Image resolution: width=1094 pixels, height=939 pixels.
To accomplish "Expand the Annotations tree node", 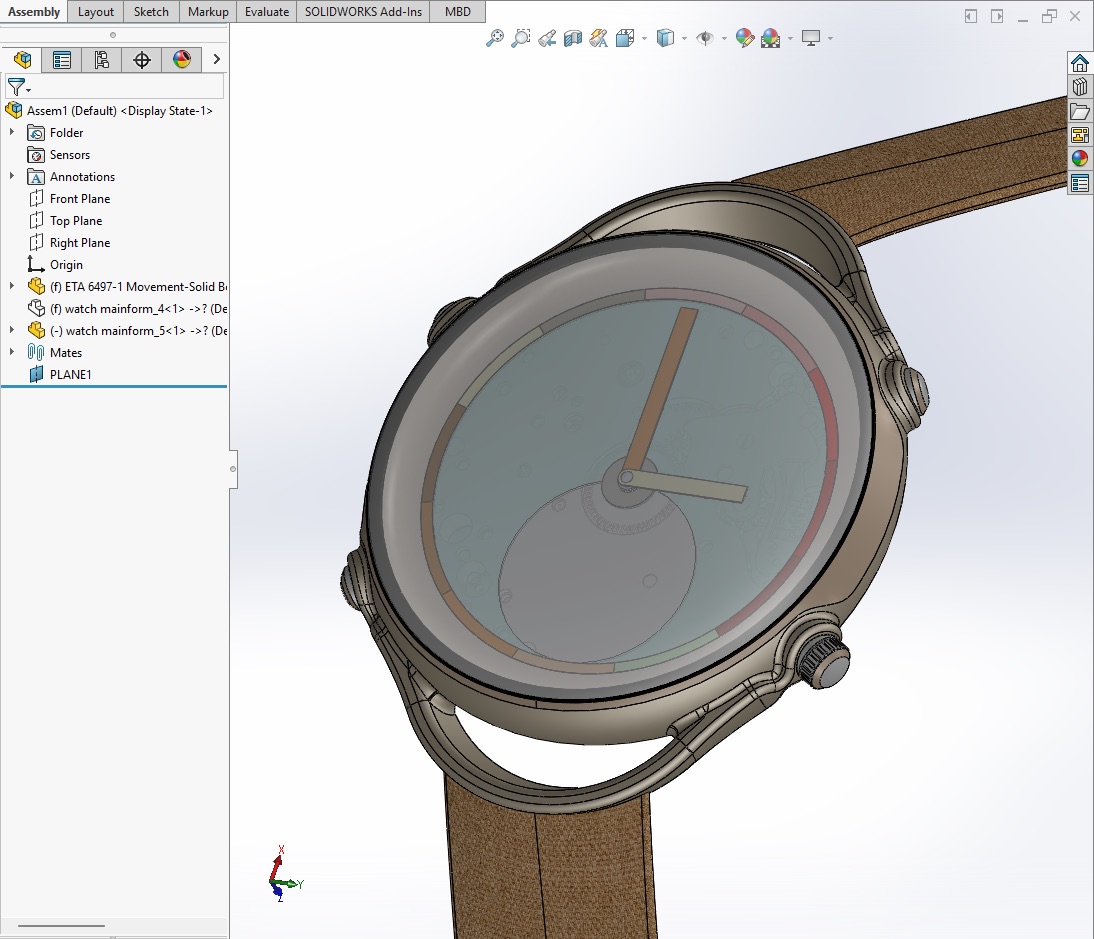I will [x=12, y=176].
